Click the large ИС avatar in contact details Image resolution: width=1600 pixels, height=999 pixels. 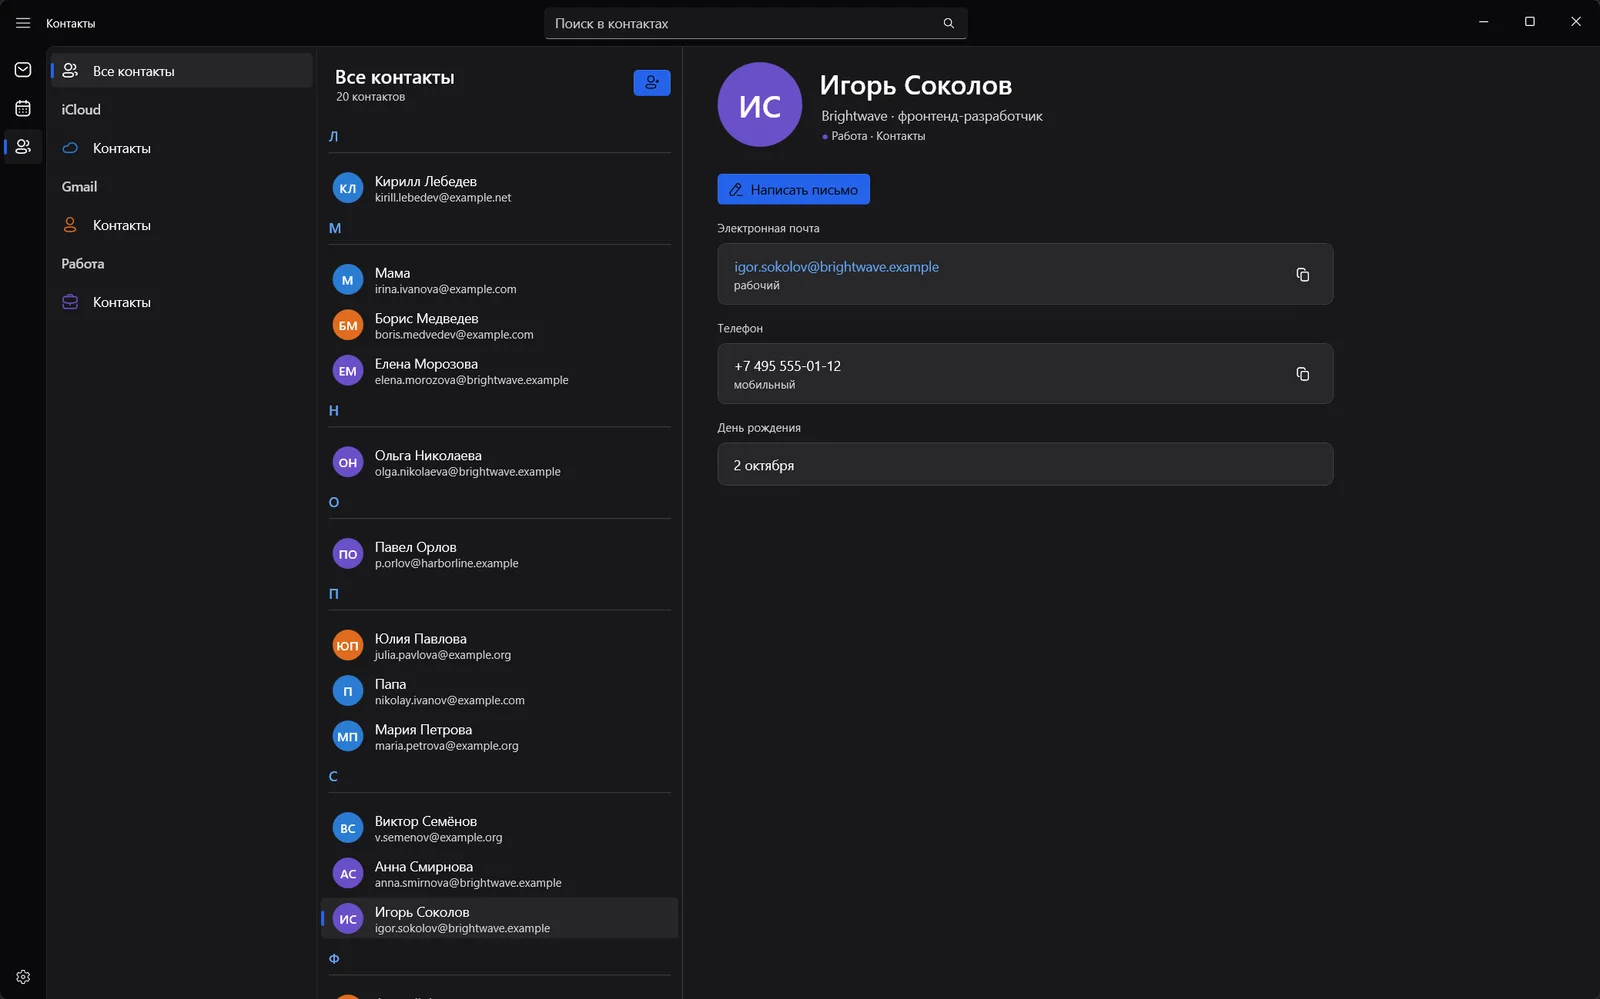coord(760,105)
